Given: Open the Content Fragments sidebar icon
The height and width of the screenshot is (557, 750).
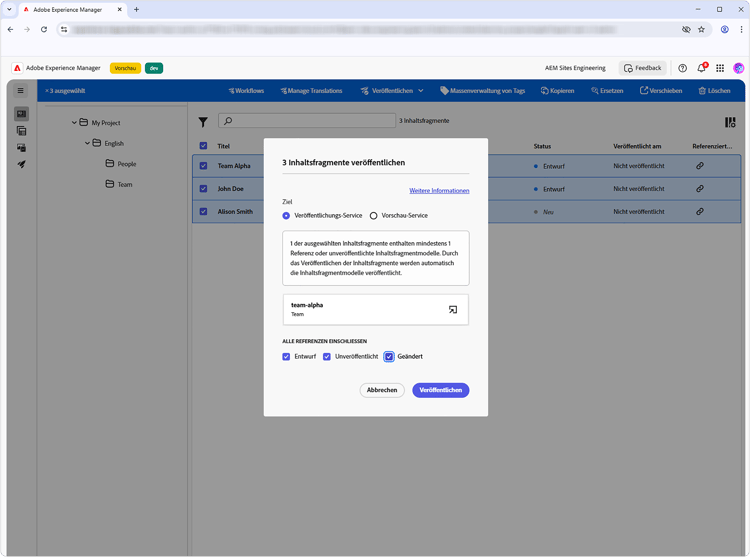Looking at the screenshot, I should (21, 114).
